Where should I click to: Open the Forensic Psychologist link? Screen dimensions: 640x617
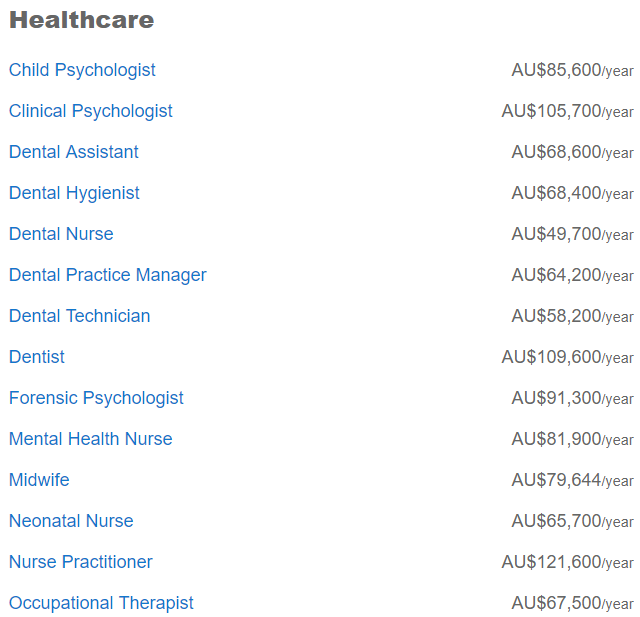click(x=96, y=398)
